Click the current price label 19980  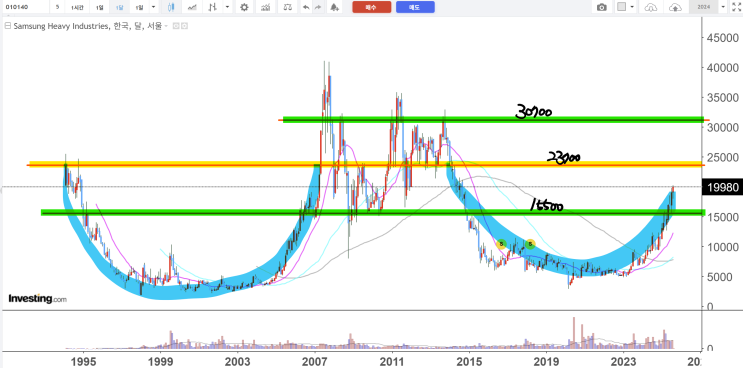pos(723,187)
